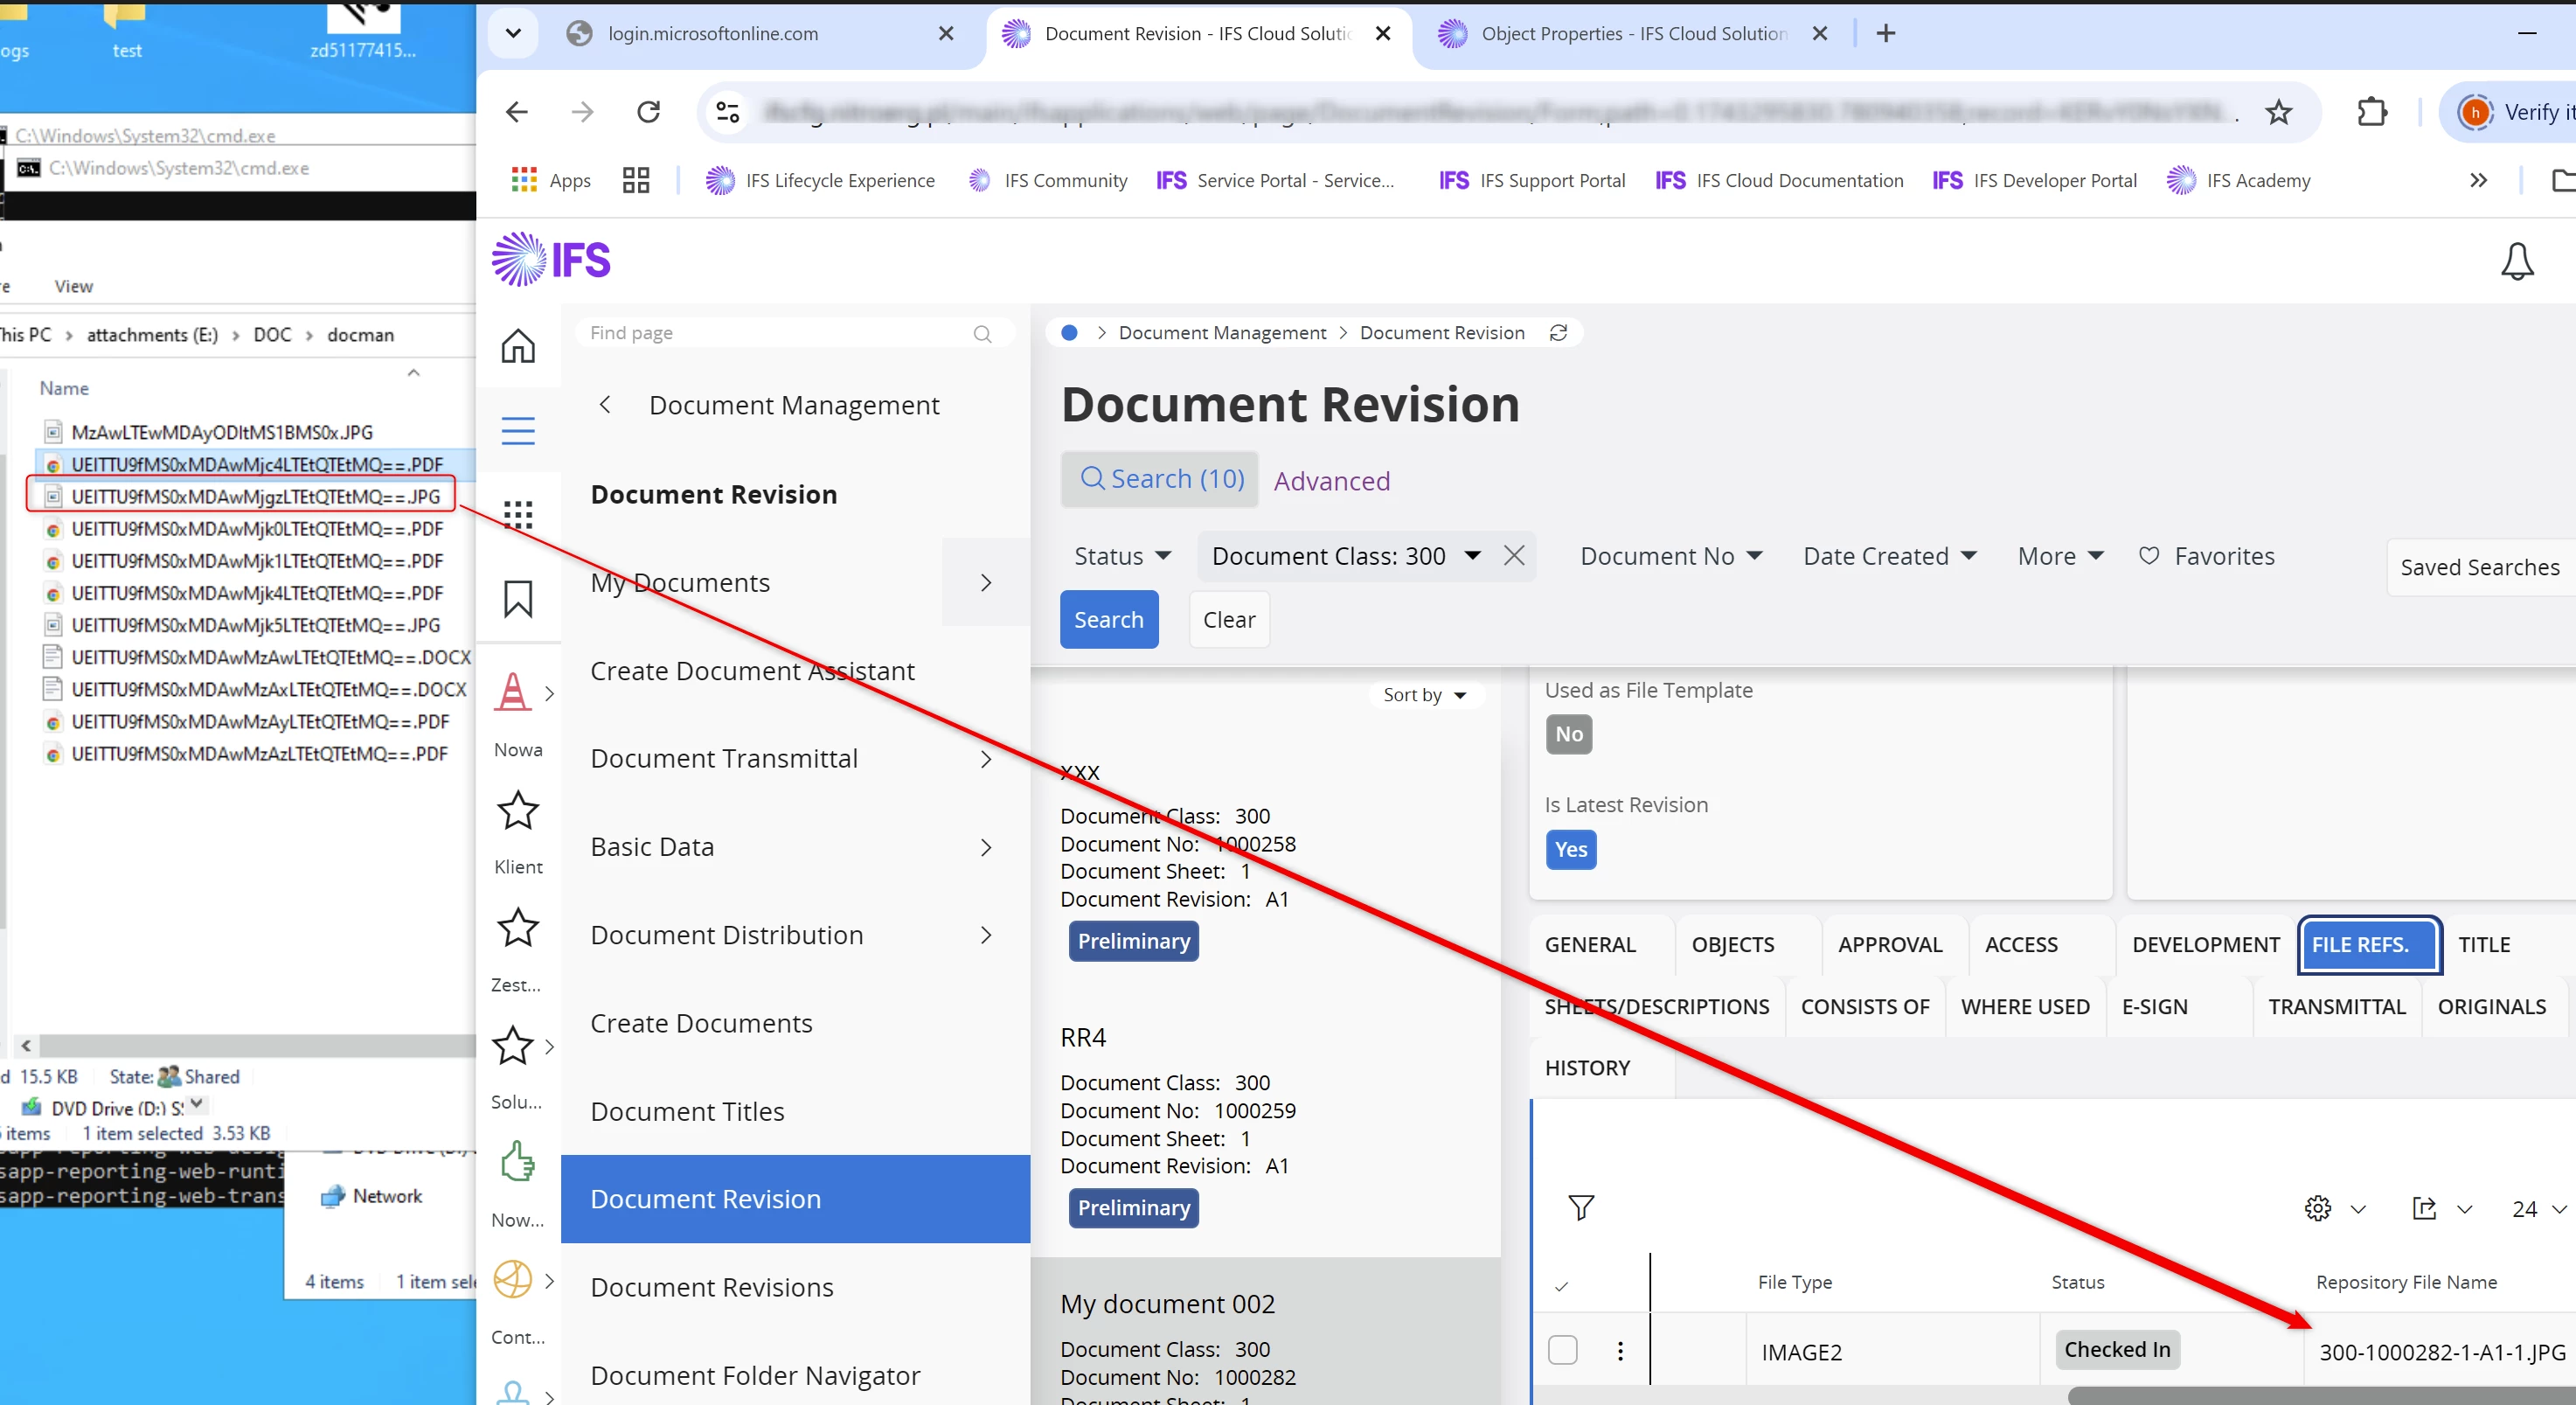Click the filter funnel icon above table
This screenshot has width=2576, height=1405.
point(1580,1208)
